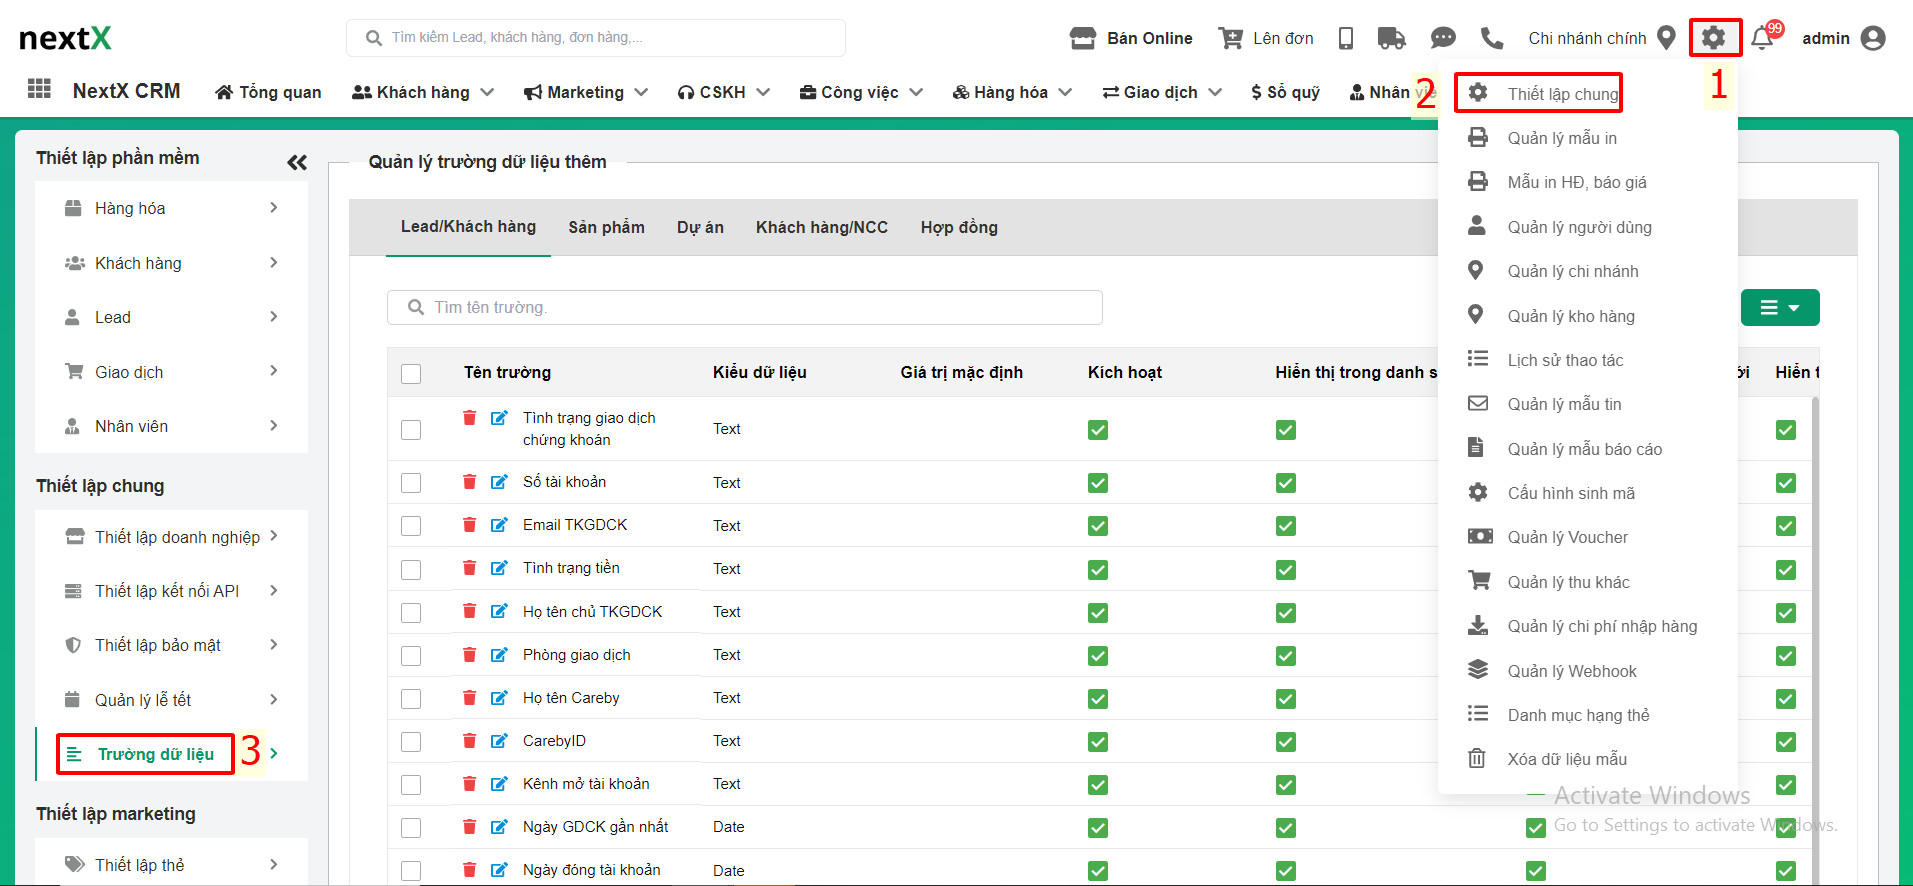Click the nextX logo
Image resolution: width=1913 pixels, height=886 pixels.
(x=65, y=38)
